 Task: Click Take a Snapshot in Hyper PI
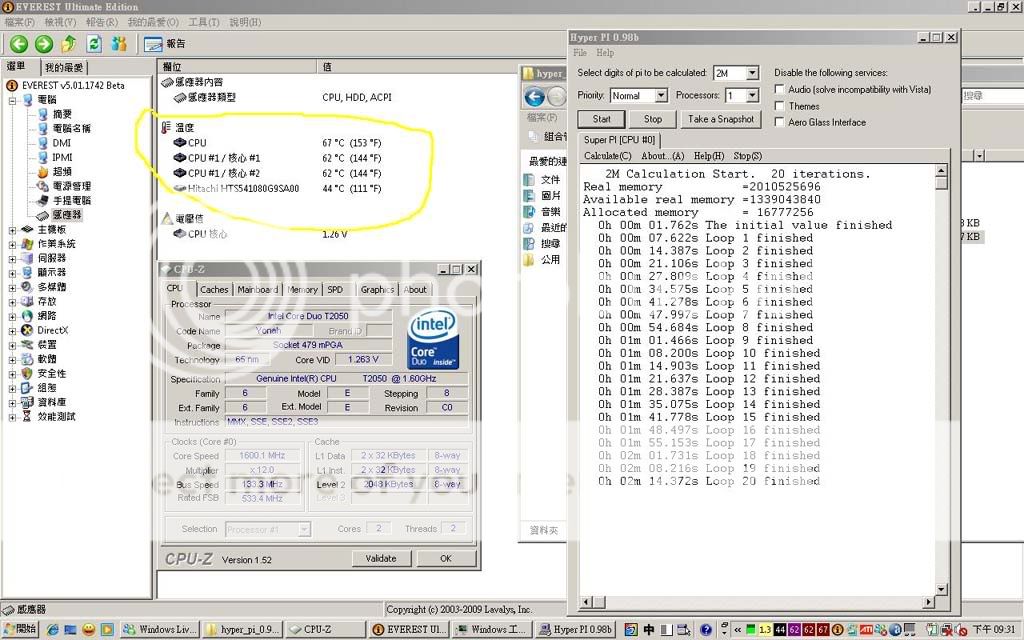point(721,119)
